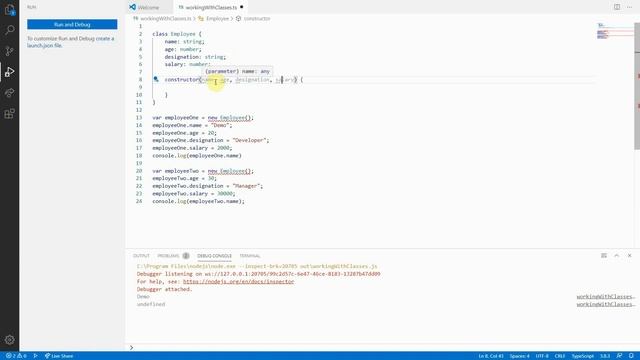Click the lightbulb quick-fix icon on line 8

tap(156, 79)
